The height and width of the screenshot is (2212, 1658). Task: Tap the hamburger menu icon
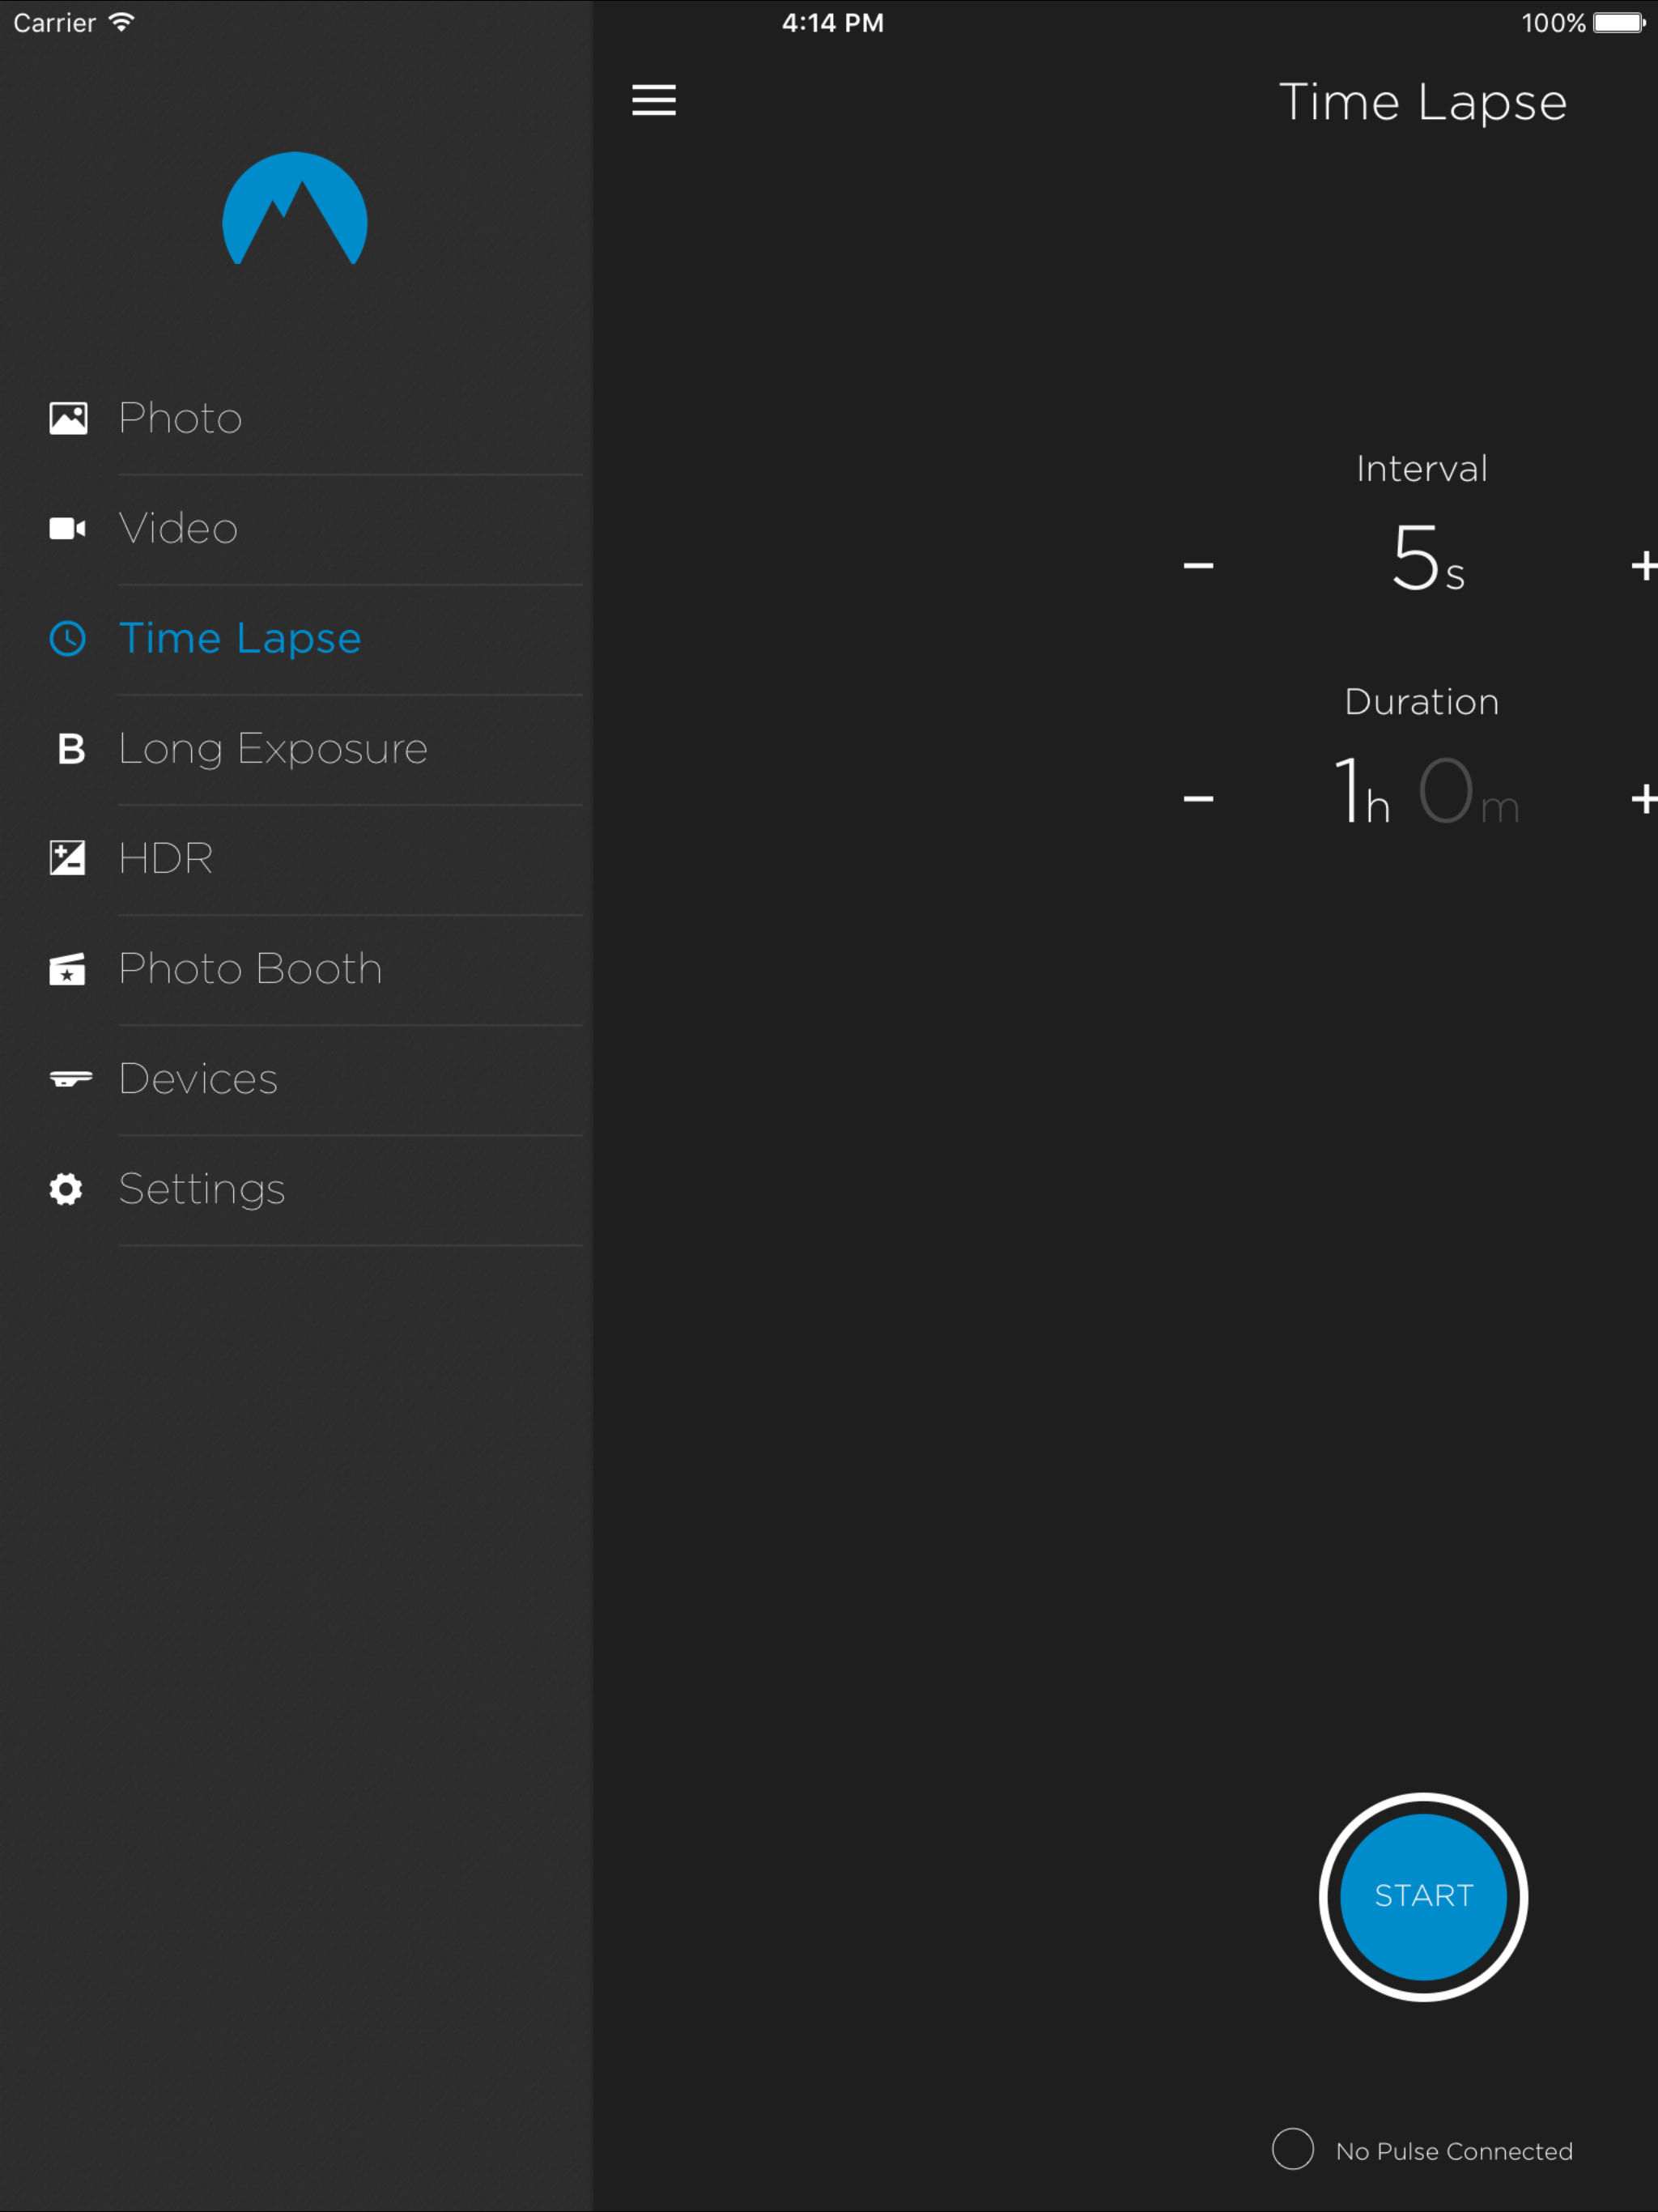coord(653,100)
